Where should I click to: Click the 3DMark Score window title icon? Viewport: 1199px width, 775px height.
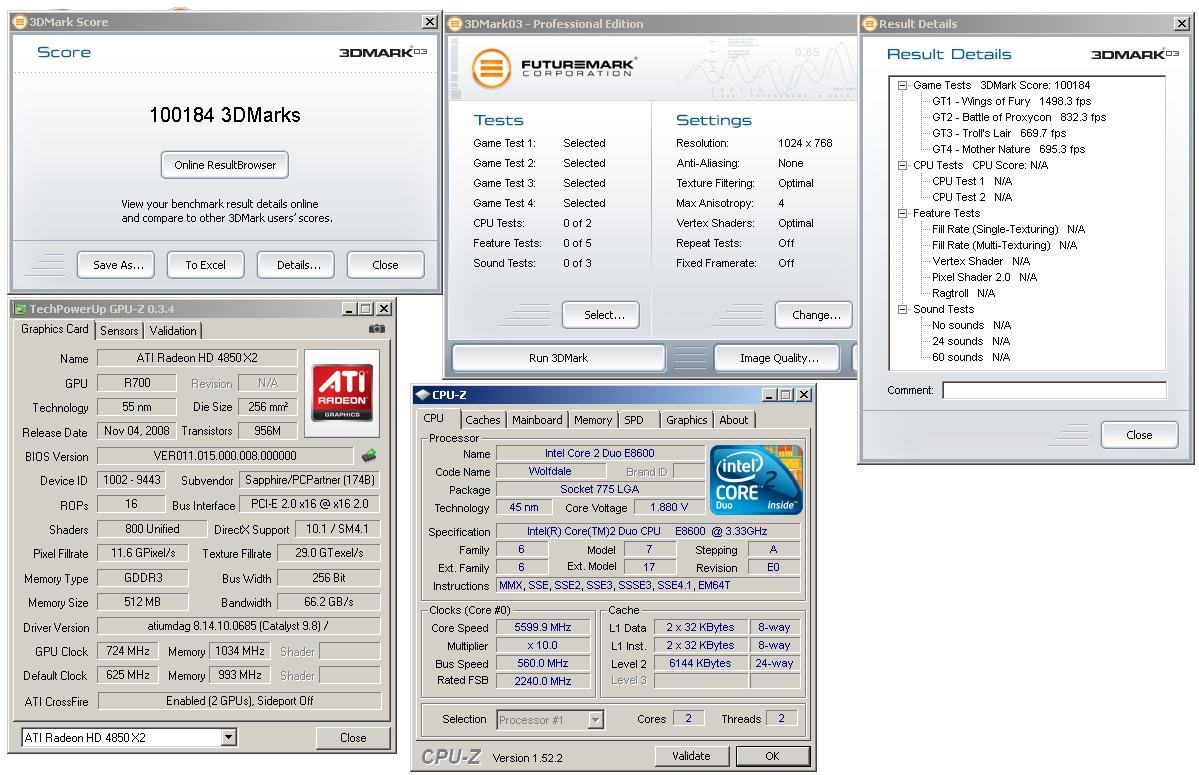21,22
